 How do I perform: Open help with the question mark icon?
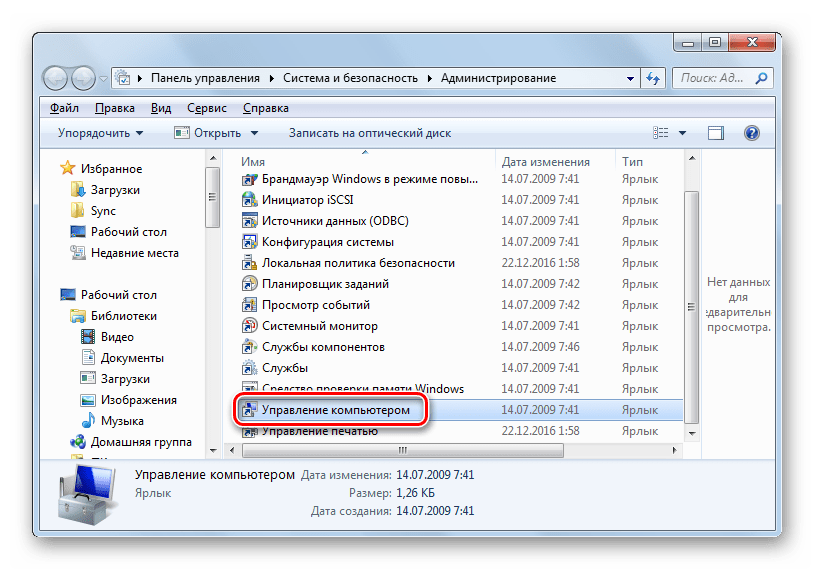pos(752,133)
